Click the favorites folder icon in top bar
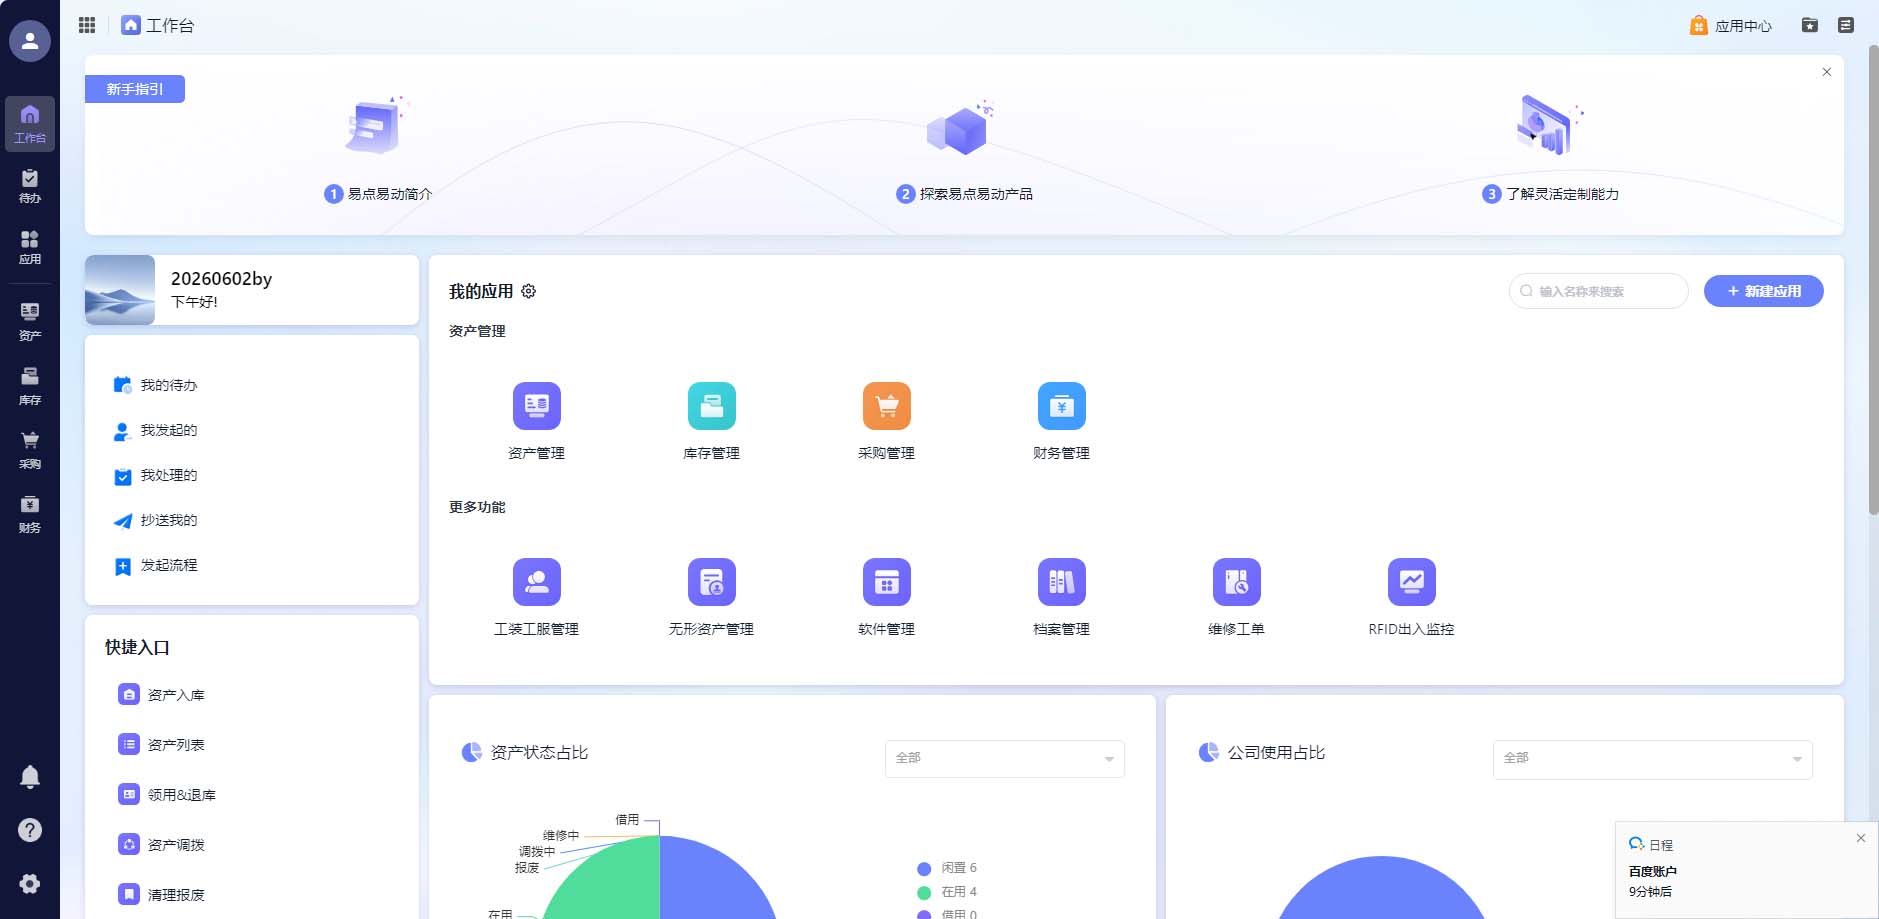 (x=1810, y=25)
